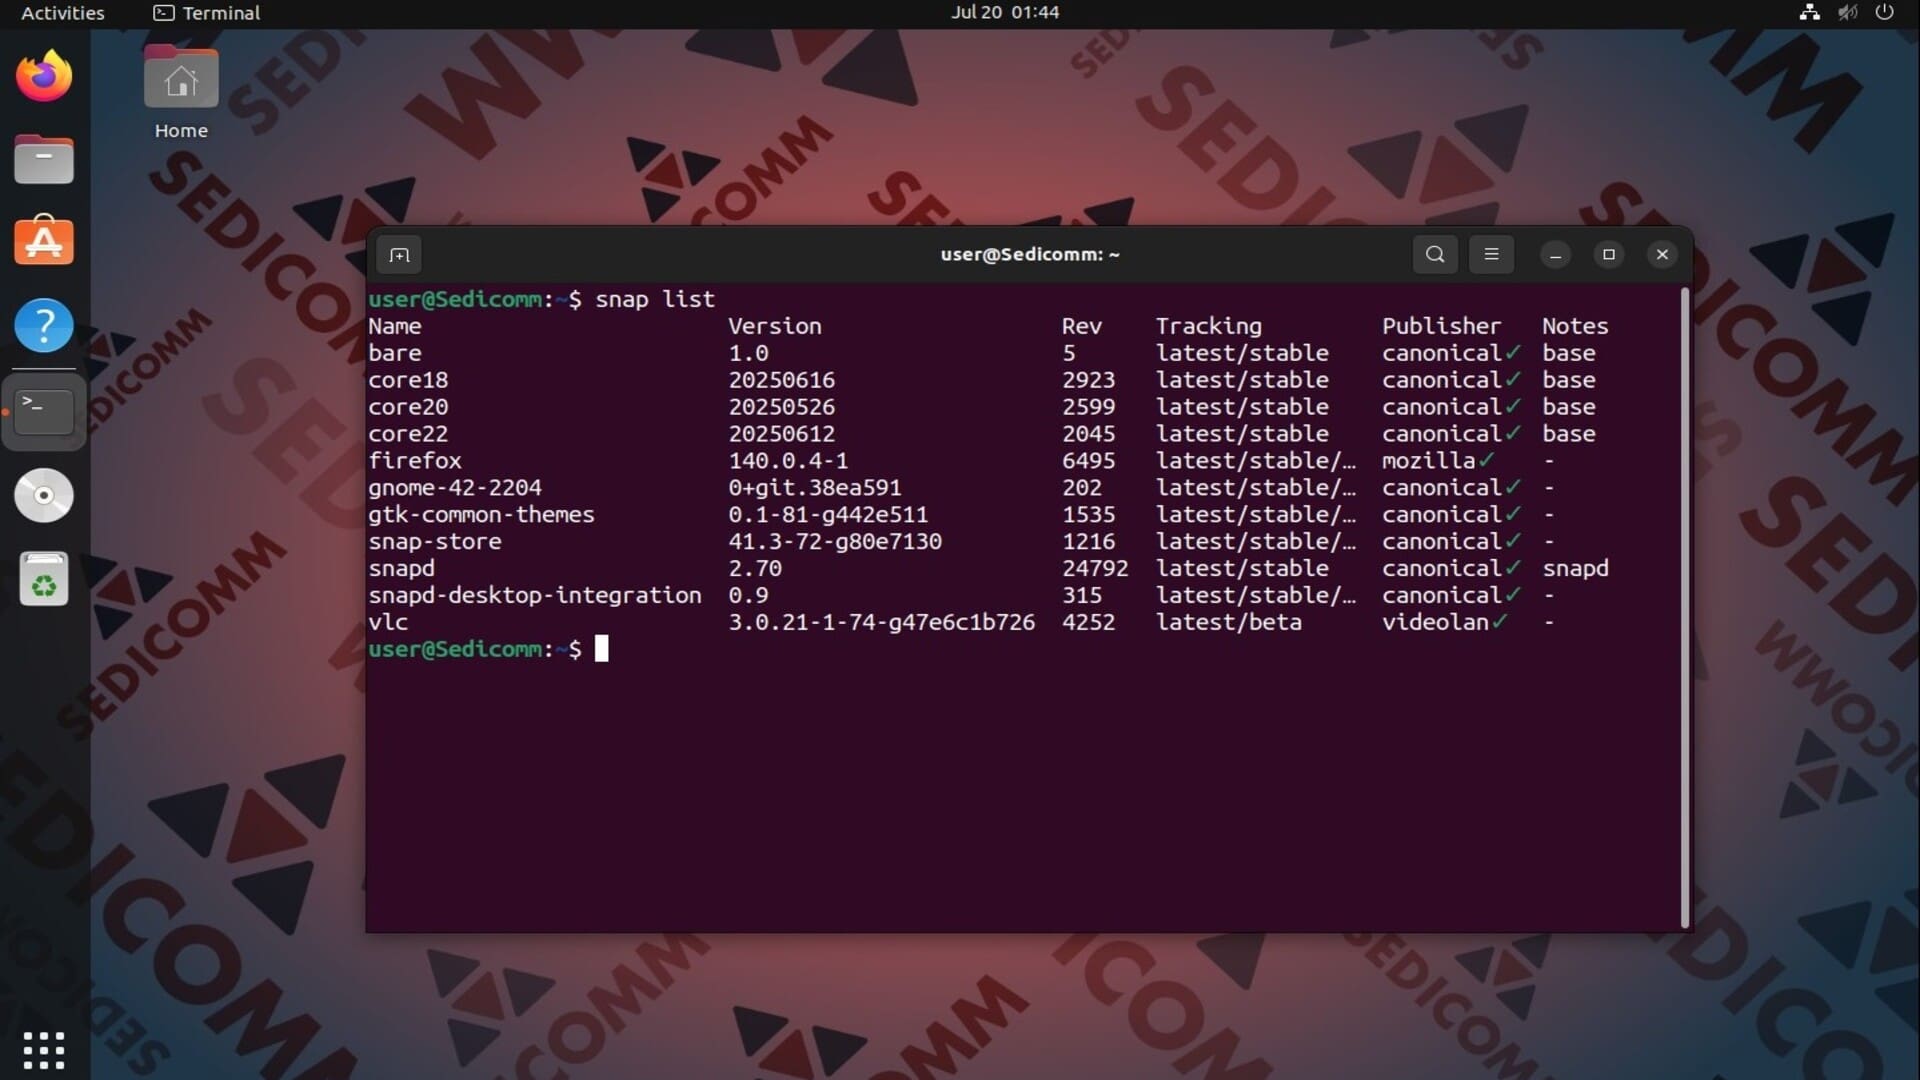Open the disc drive icon in dock
1920x1080 pixels.
point(44,495)
